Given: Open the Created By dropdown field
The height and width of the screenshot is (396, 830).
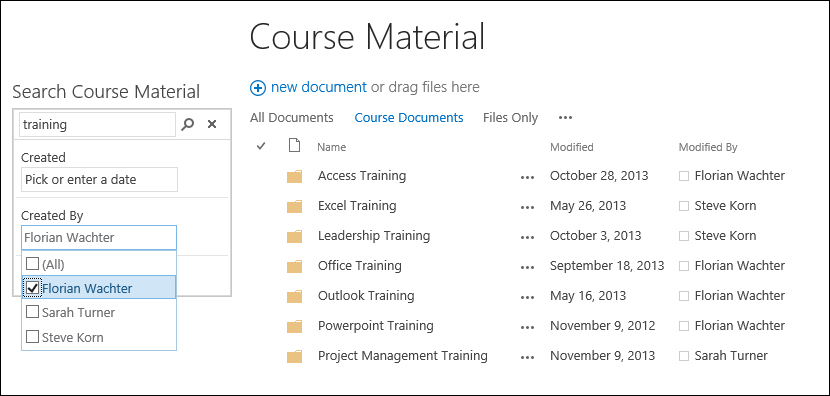Looking at the screenshot, I should 99,238.
